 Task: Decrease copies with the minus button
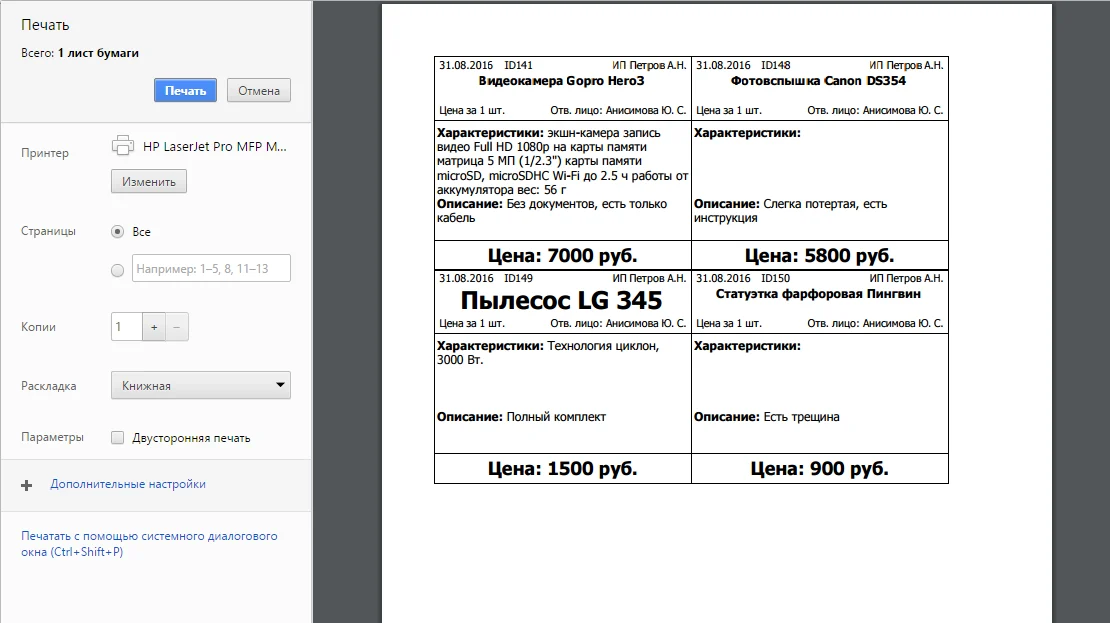[177, 327]
